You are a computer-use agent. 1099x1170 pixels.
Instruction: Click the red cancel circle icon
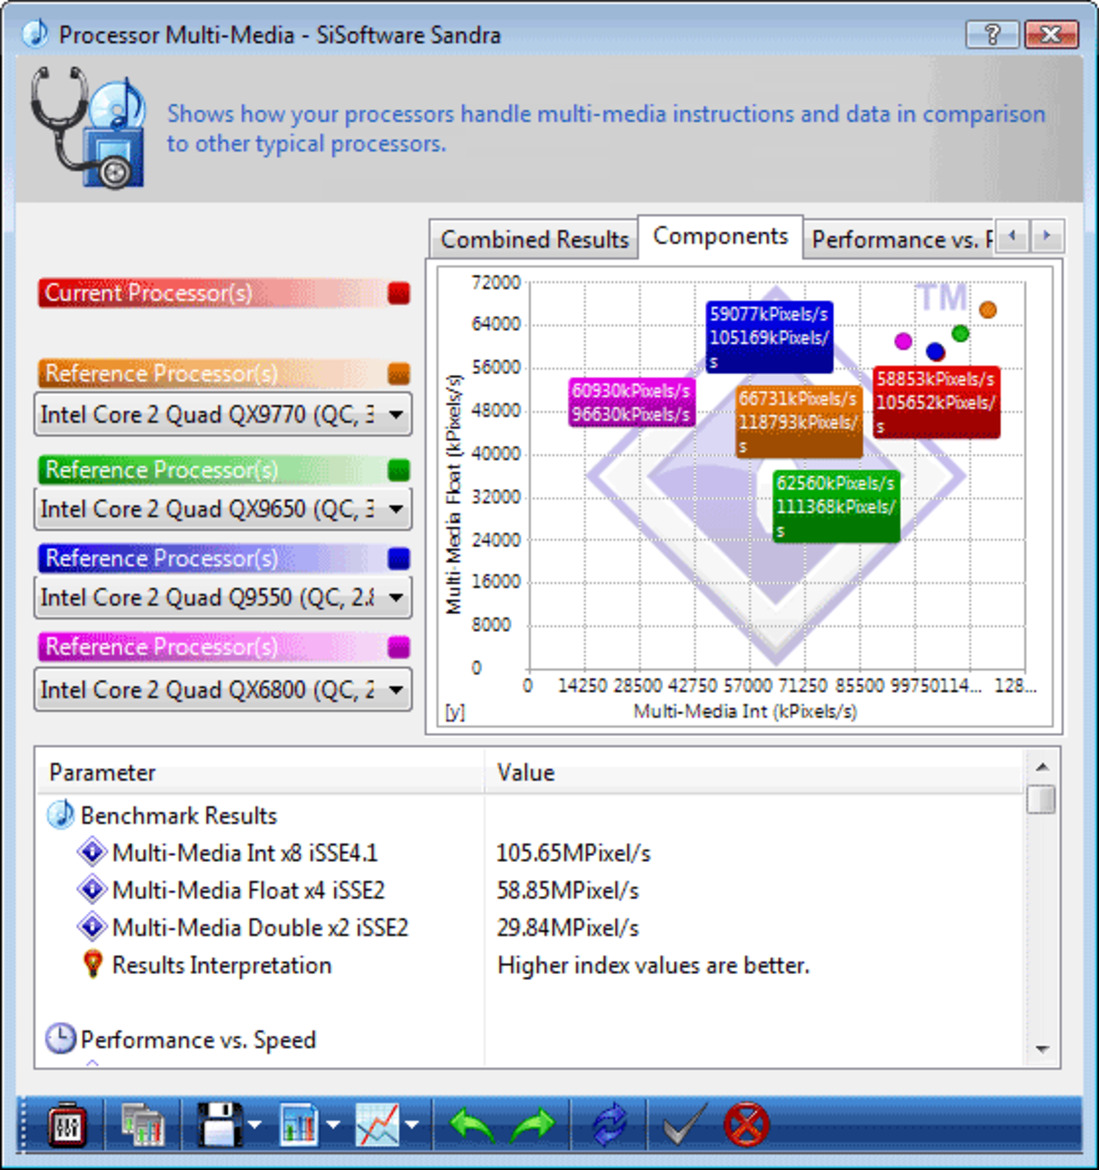point(746,1125)
